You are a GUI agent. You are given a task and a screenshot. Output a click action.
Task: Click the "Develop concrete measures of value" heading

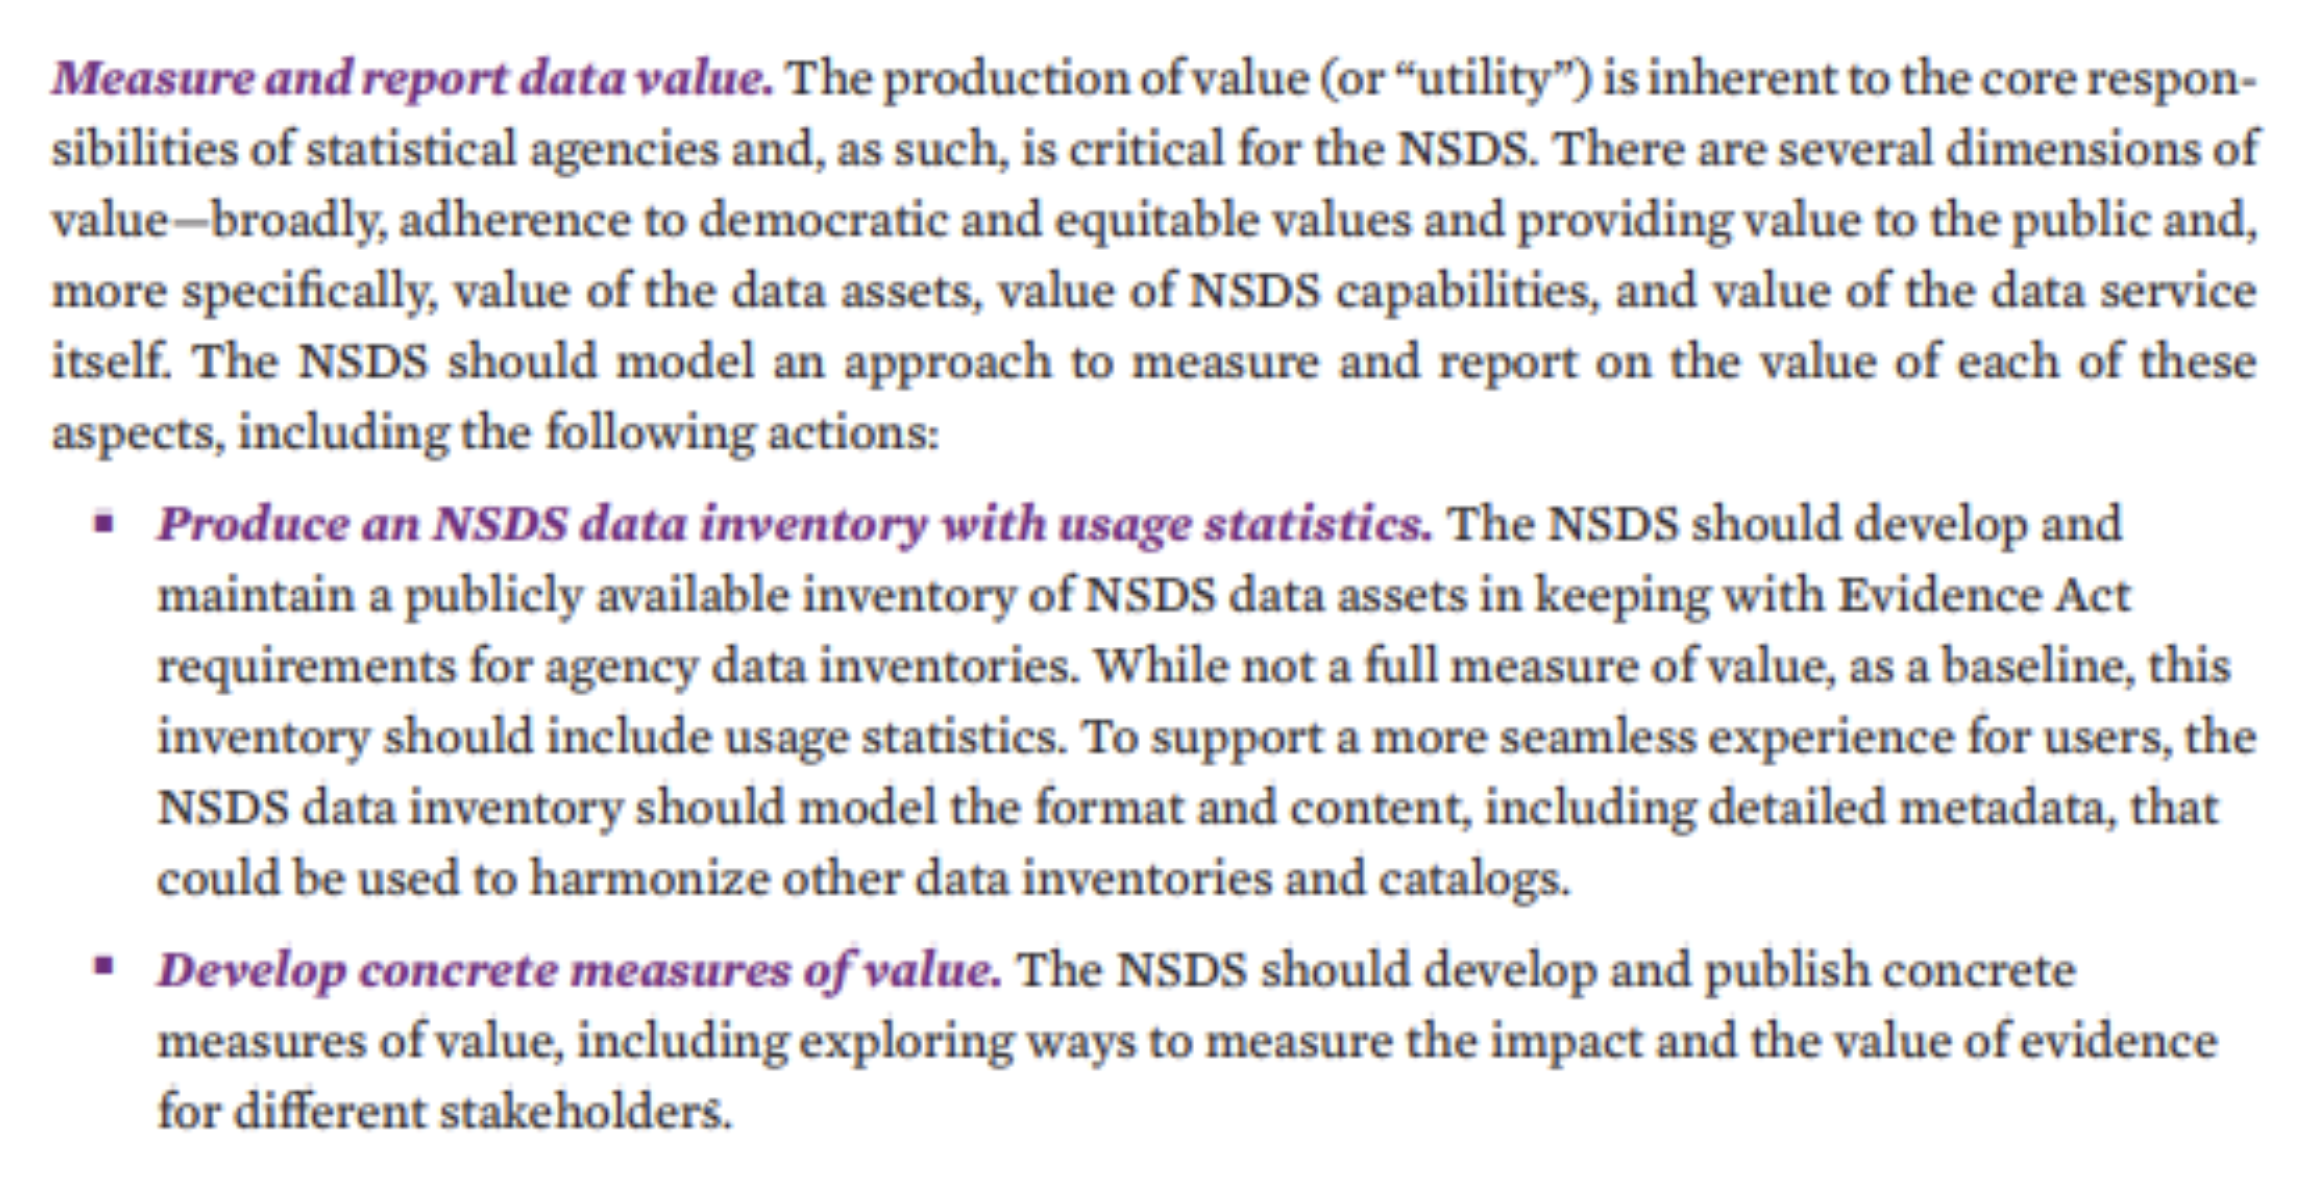(x=579, y=970)
